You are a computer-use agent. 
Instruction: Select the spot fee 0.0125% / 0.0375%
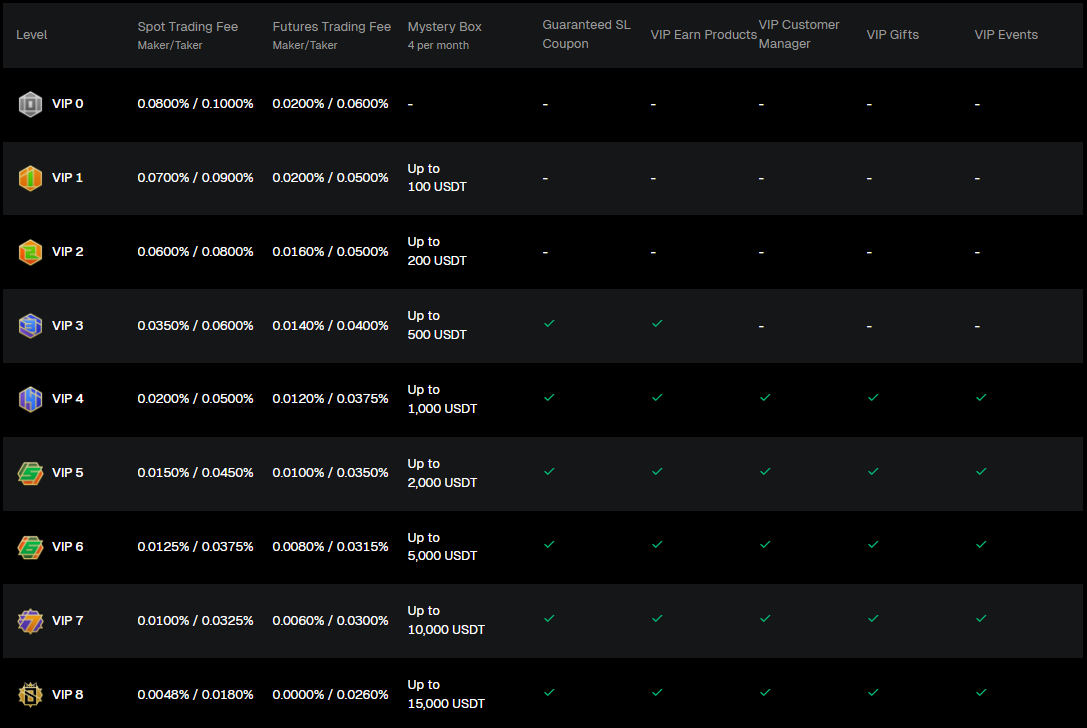coord(195,547)
